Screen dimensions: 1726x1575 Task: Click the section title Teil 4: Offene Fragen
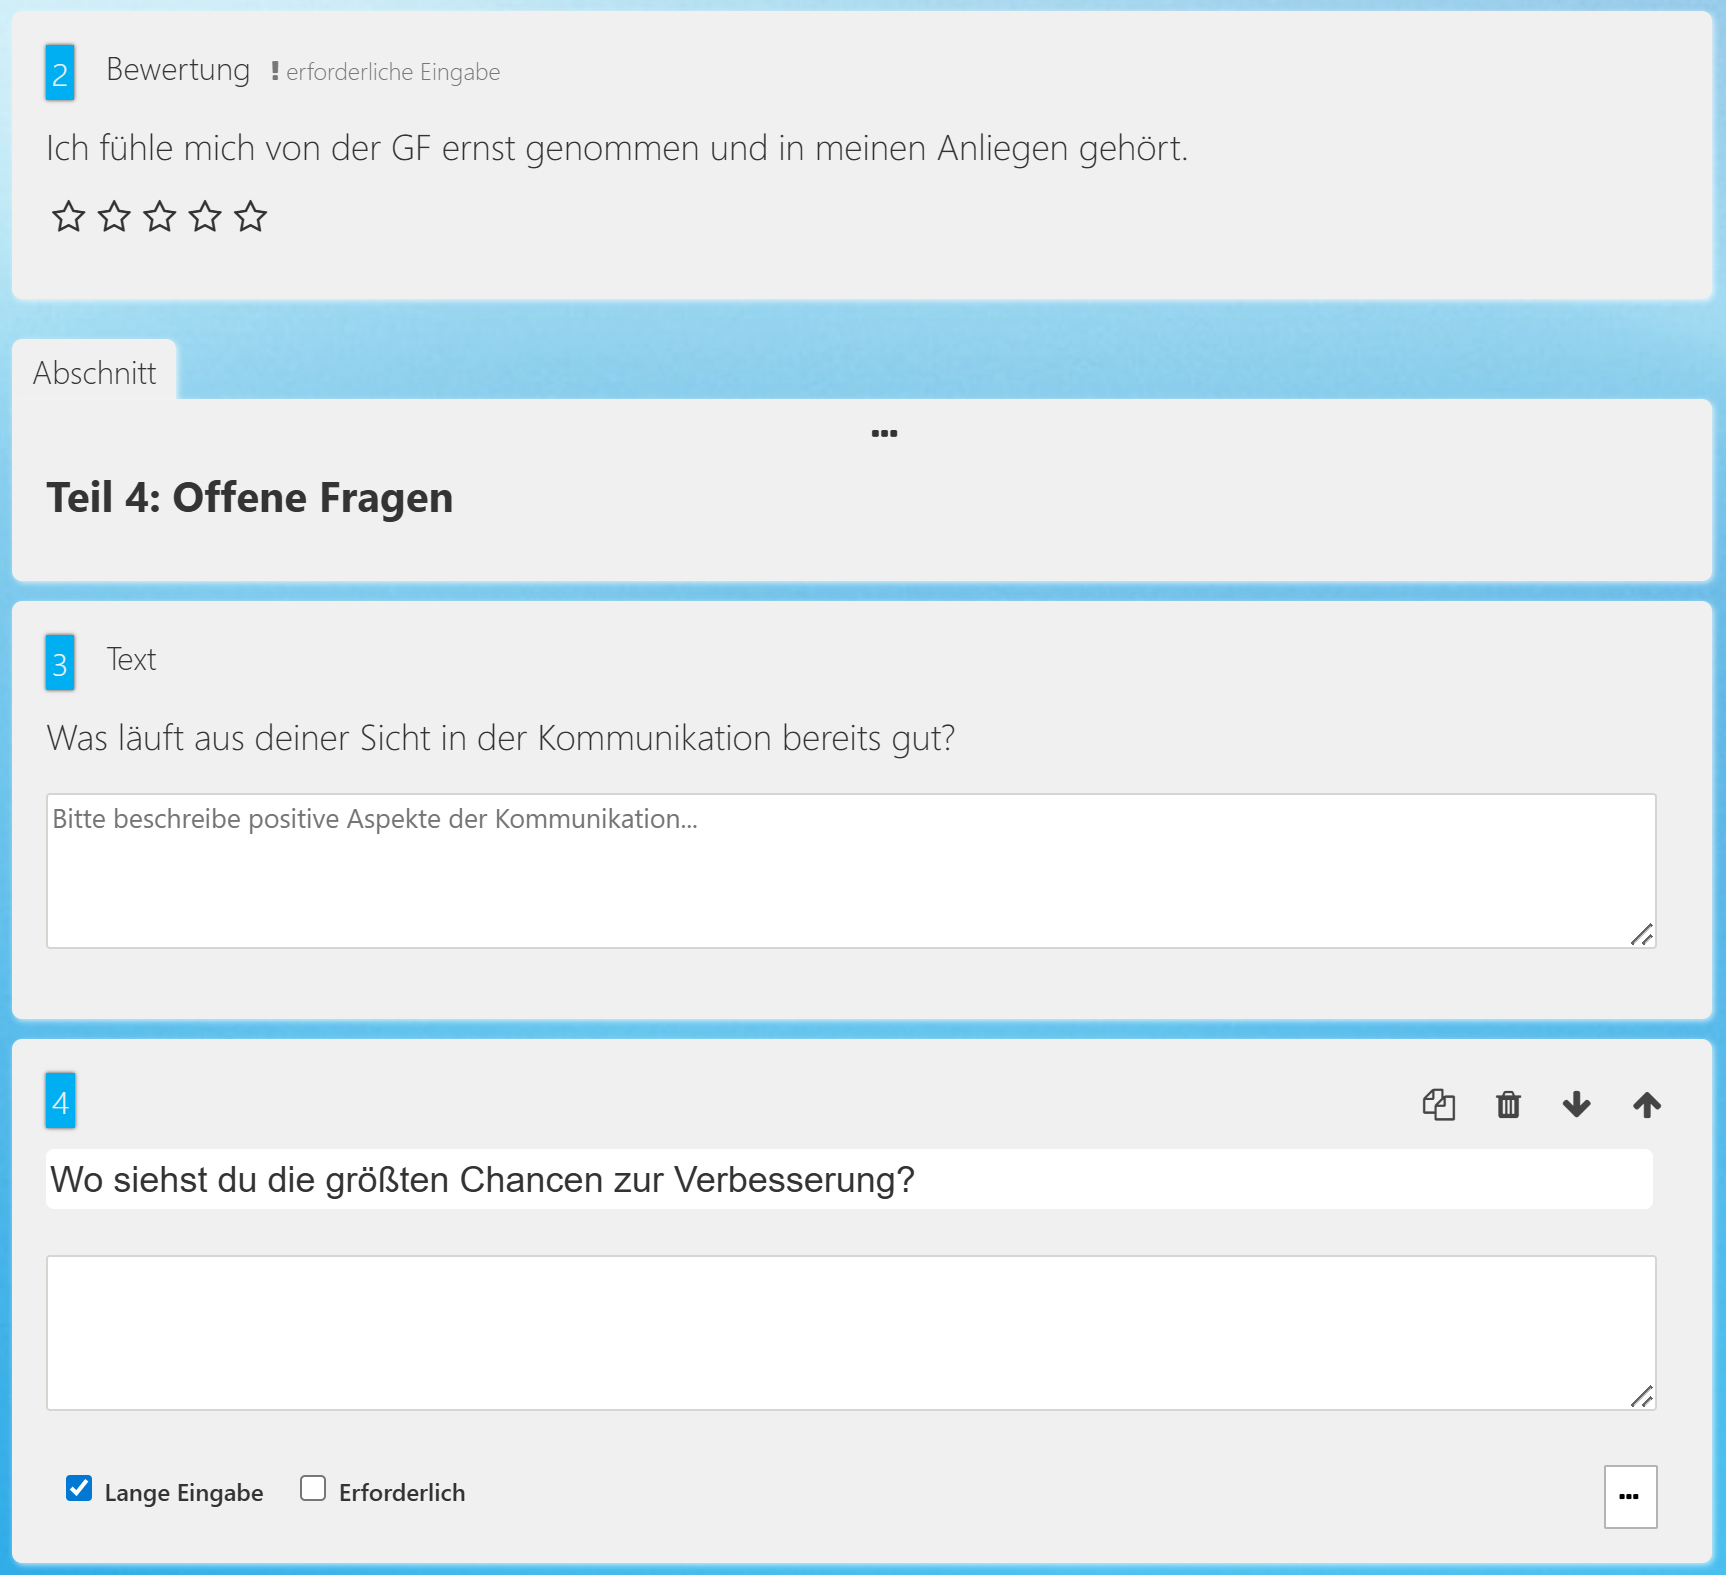249,497
